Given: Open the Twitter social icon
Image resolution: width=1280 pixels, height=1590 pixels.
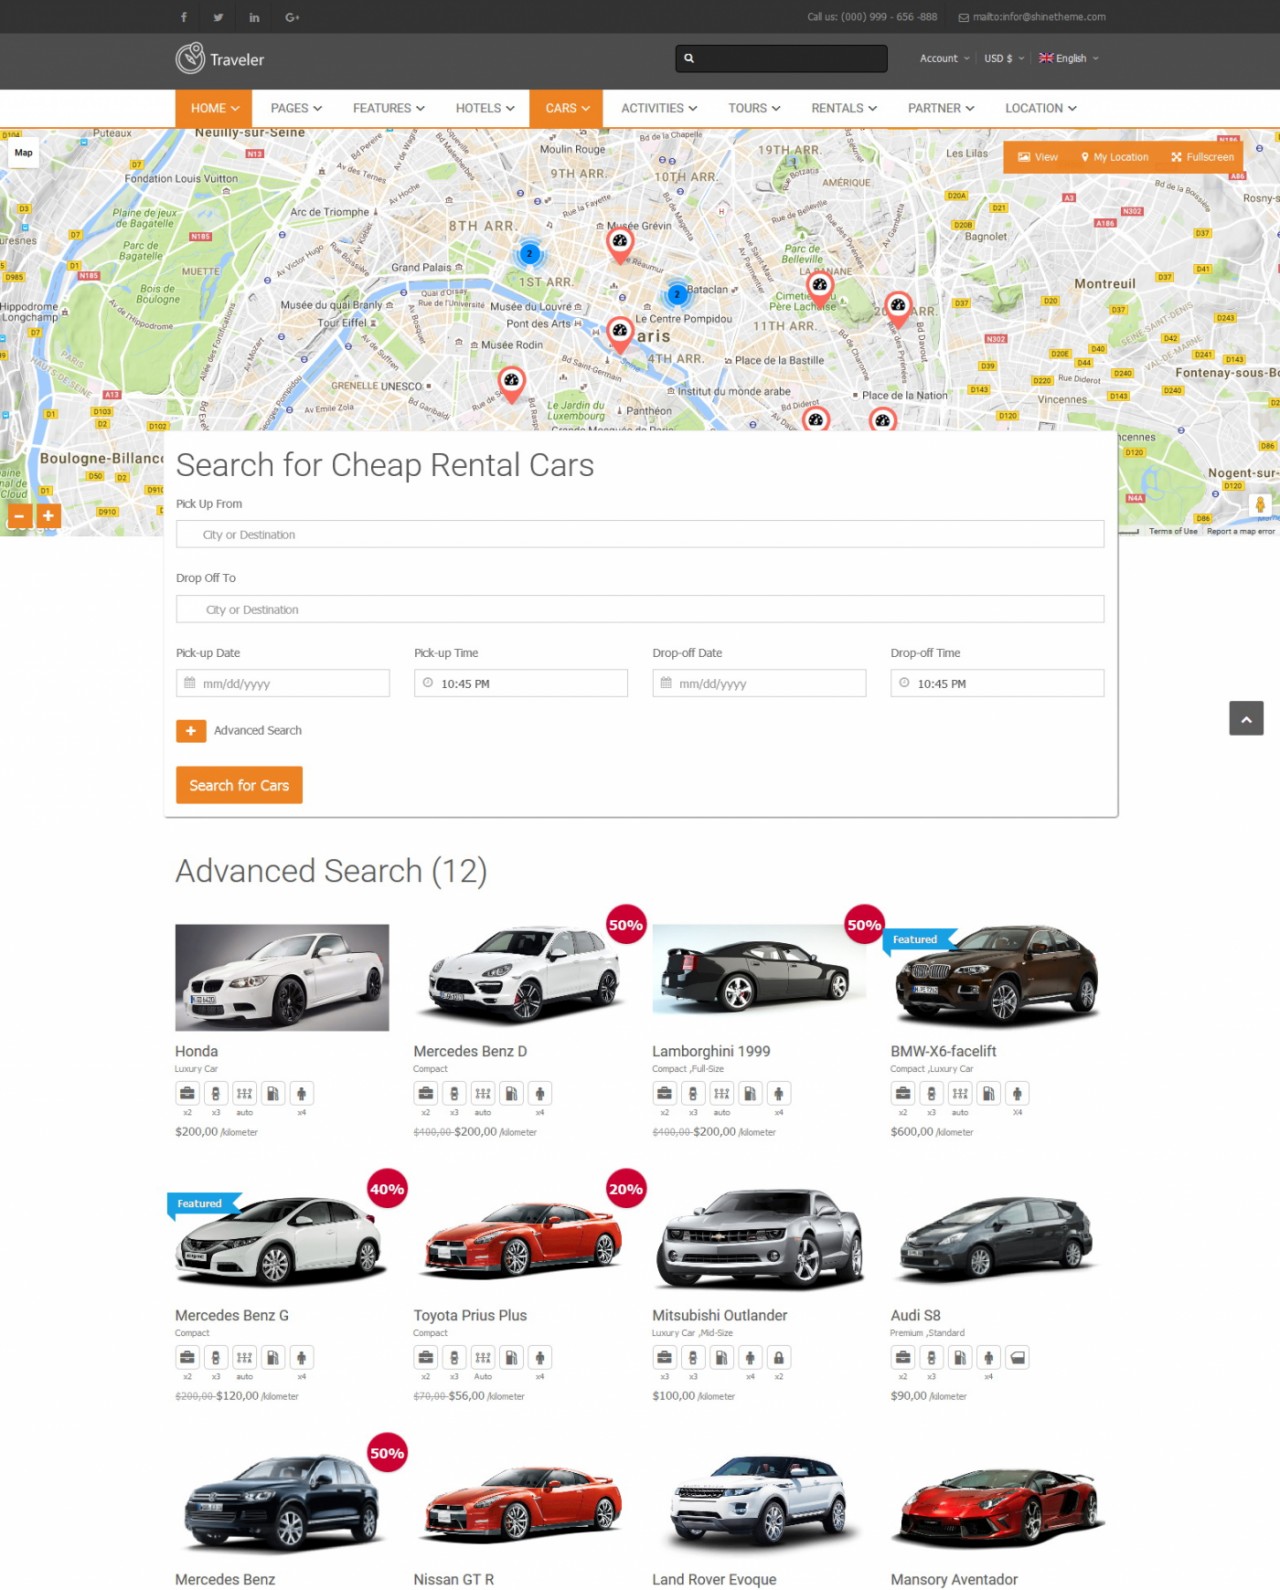Looking at the screenshot, I should tap(218, 17).
